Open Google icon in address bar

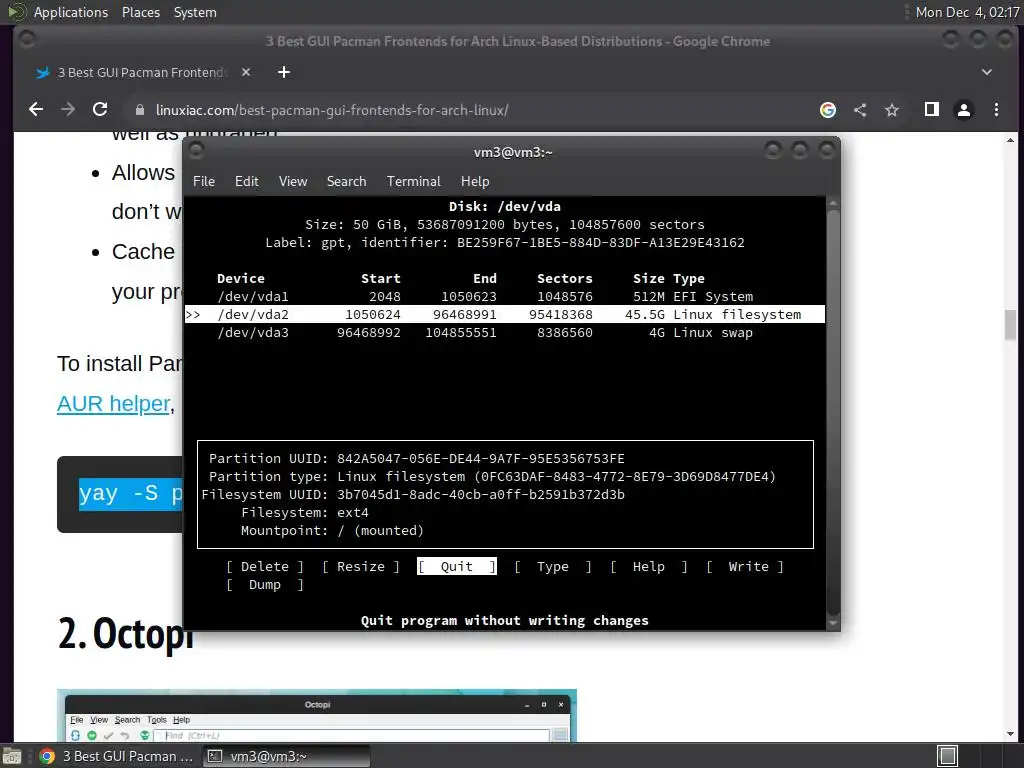click(x=827, y=110)
